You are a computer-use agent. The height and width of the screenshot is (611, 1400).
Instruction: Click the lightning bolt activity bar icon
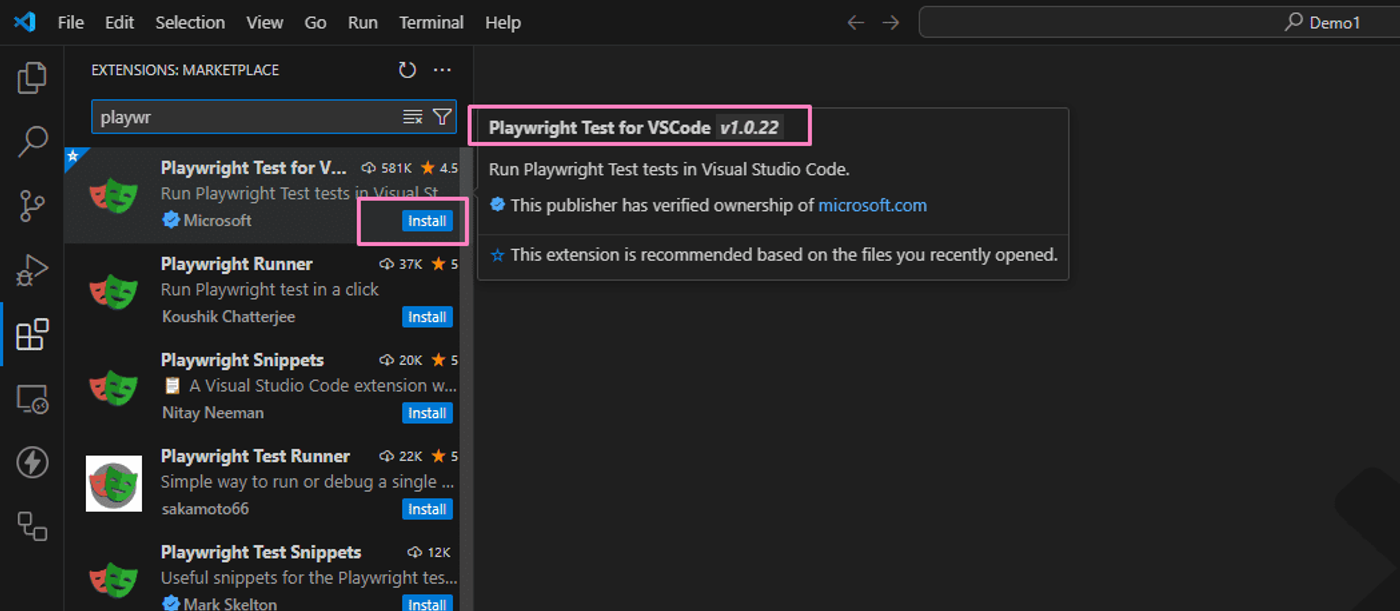coord(32,462)
